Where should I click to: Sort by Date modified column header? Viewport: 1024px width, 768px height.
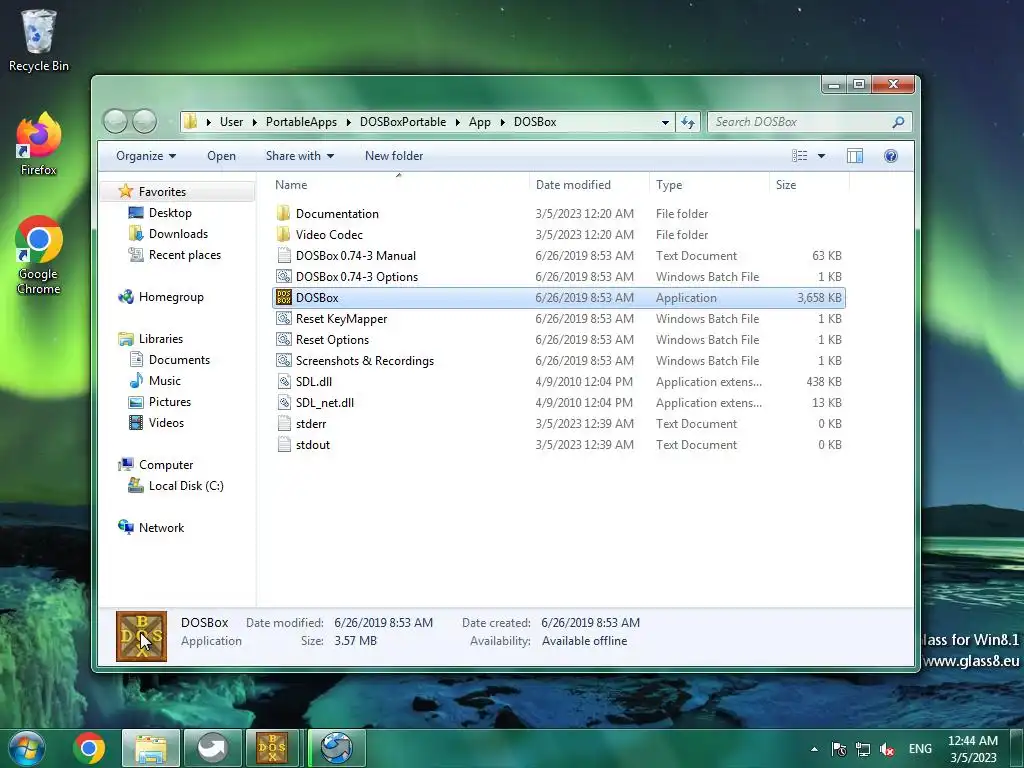589,185
